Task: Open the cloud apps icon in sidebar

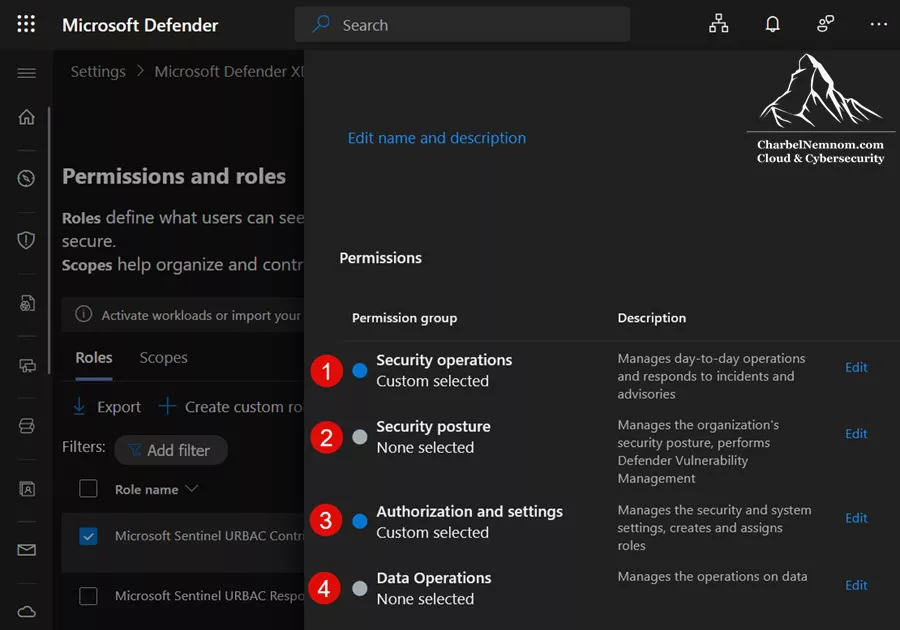Action: [26, 612]
